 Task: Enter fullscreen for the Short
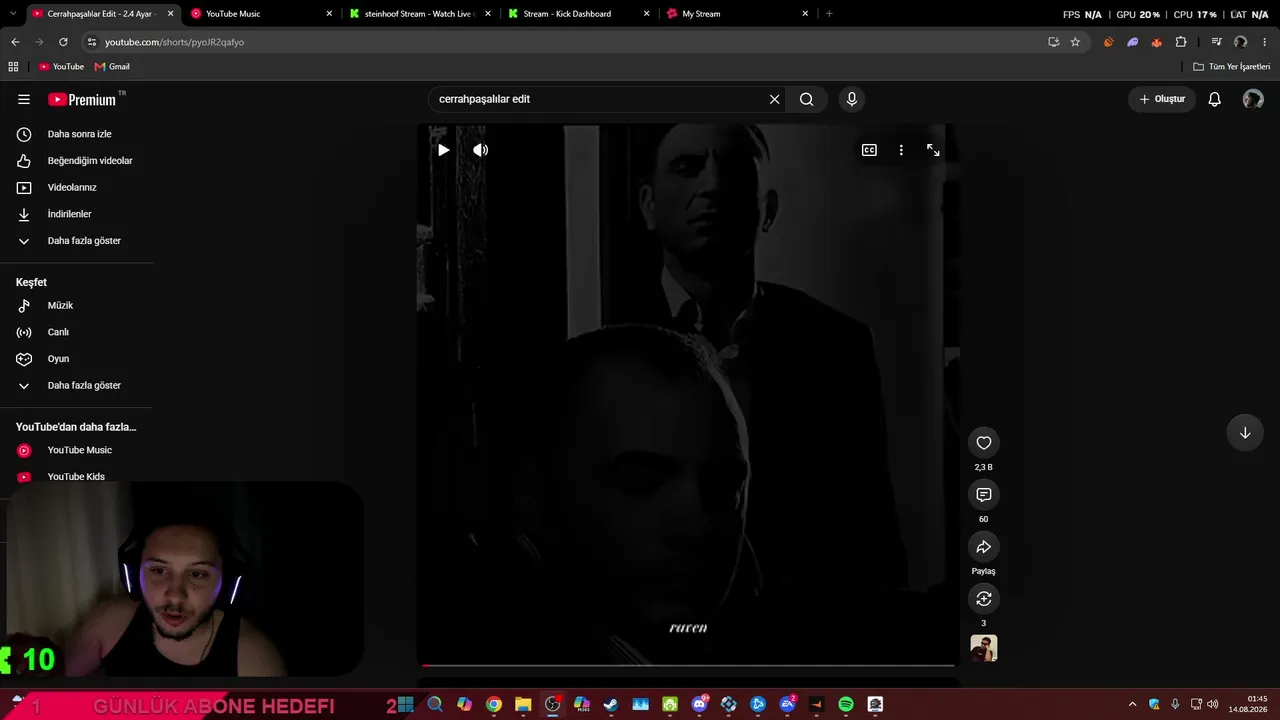click(933, 150)
